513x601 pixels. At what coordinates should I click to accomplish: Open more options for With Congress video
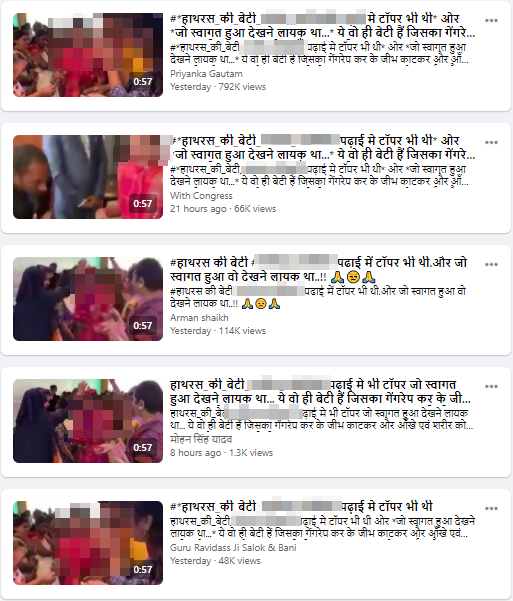[491, 142]
